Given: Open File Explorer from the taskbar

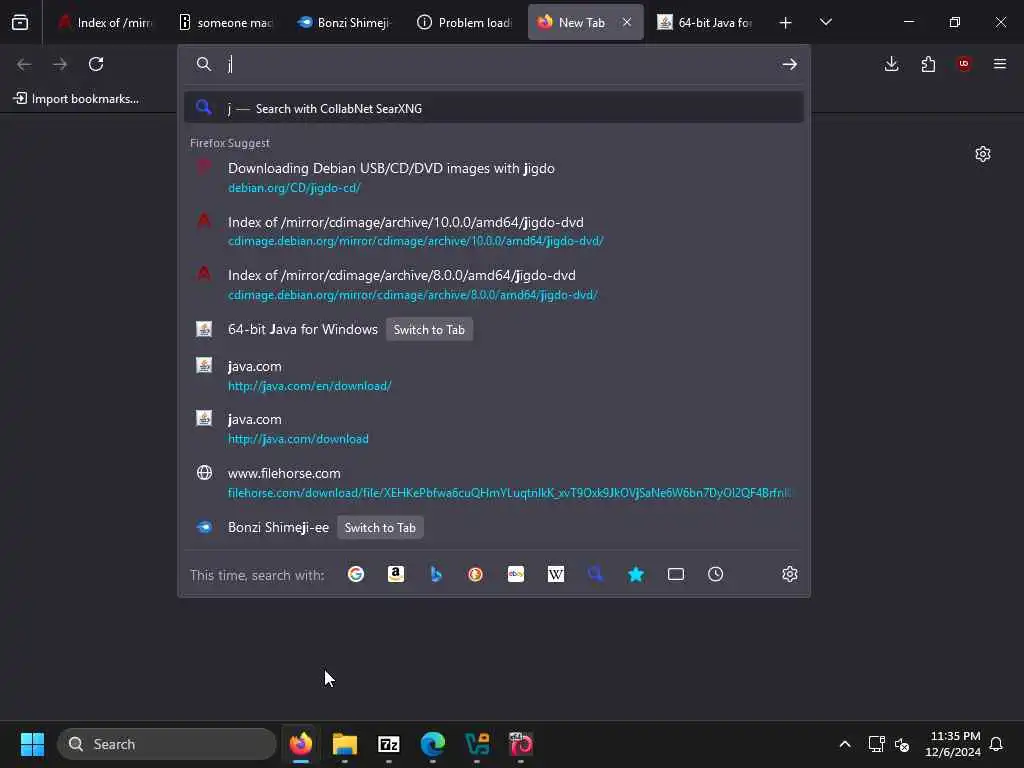Looking at the screenshot, I should click(x=345, y=744).
